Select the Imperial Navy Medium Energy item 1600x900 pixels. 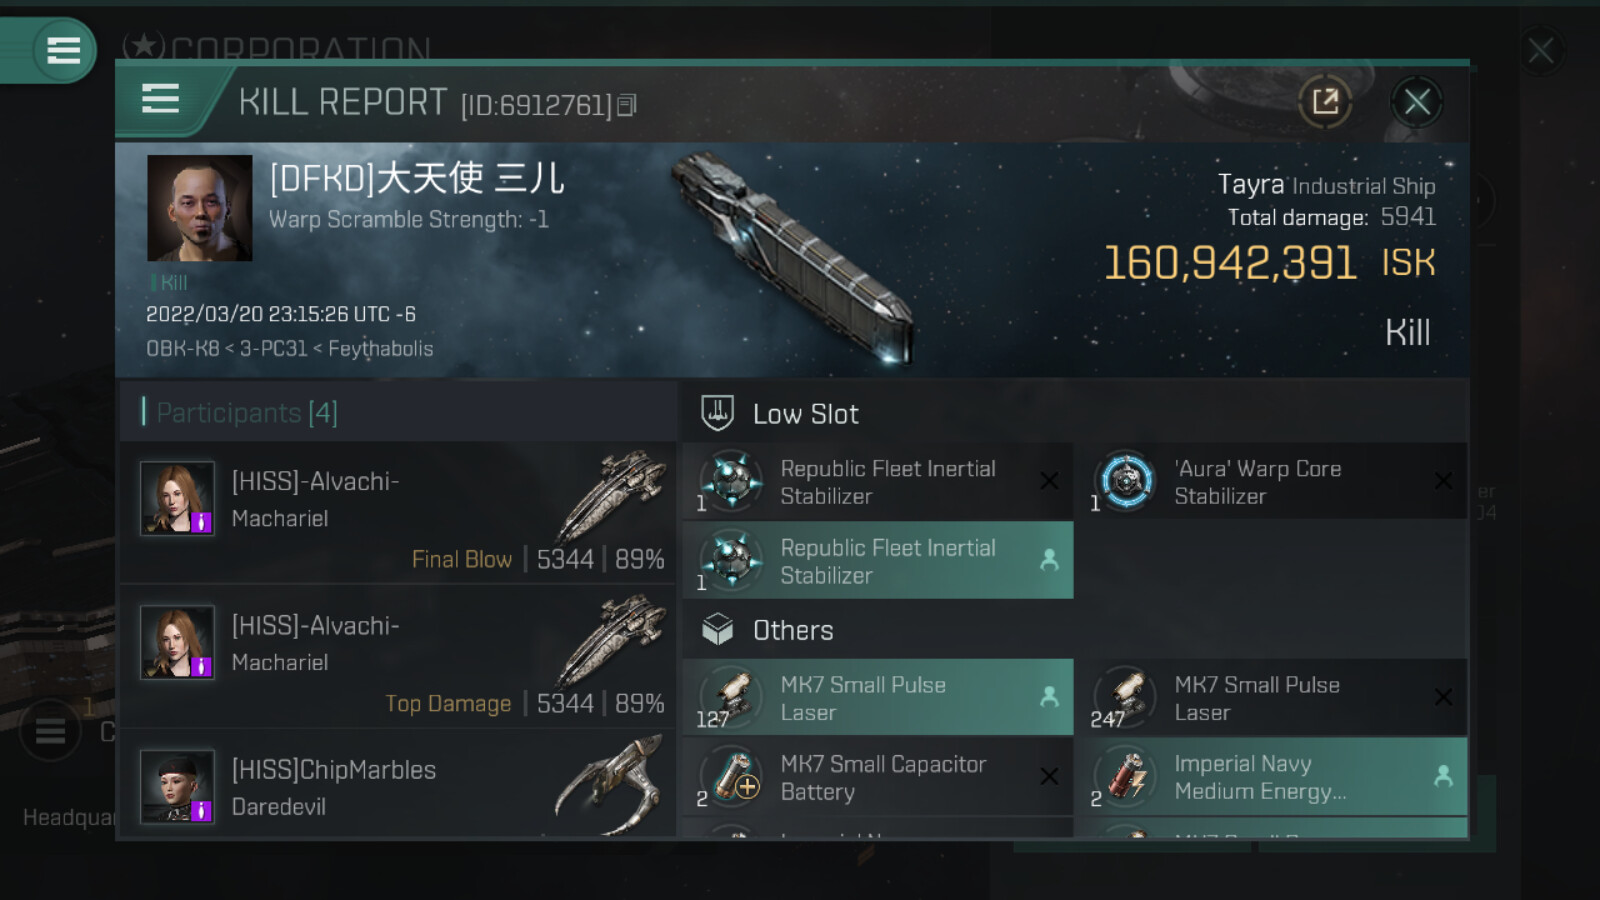[x=1270, y=777]
